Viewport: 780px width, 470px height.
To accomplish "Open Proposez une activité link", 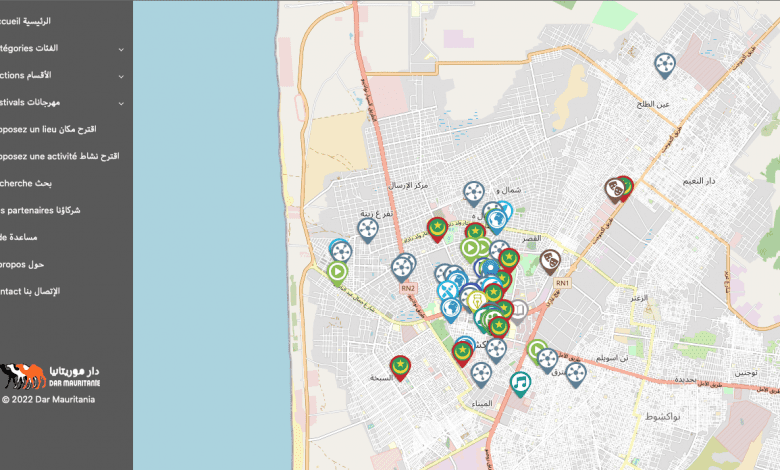I will point(58,156).
